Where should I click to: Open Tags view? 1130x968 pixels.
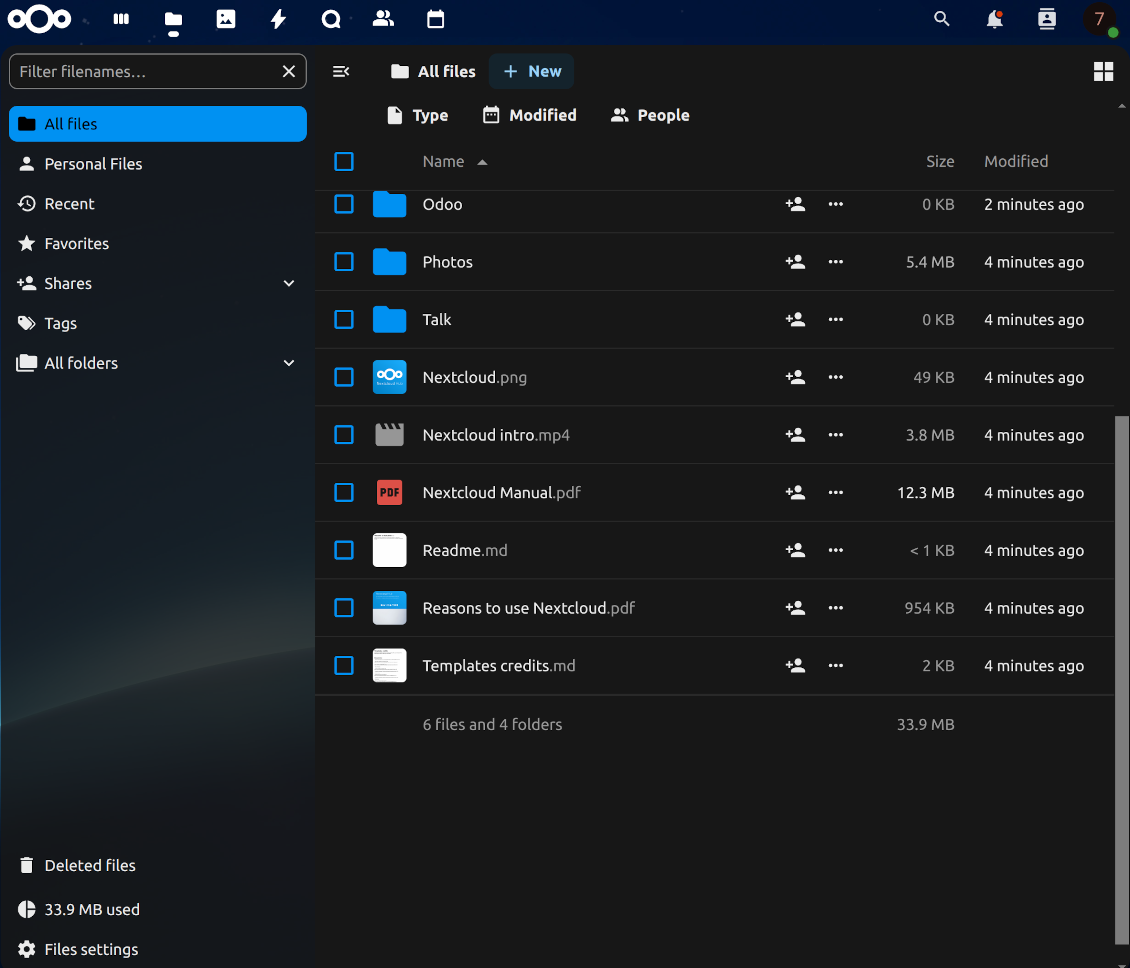tap(158, 324)
